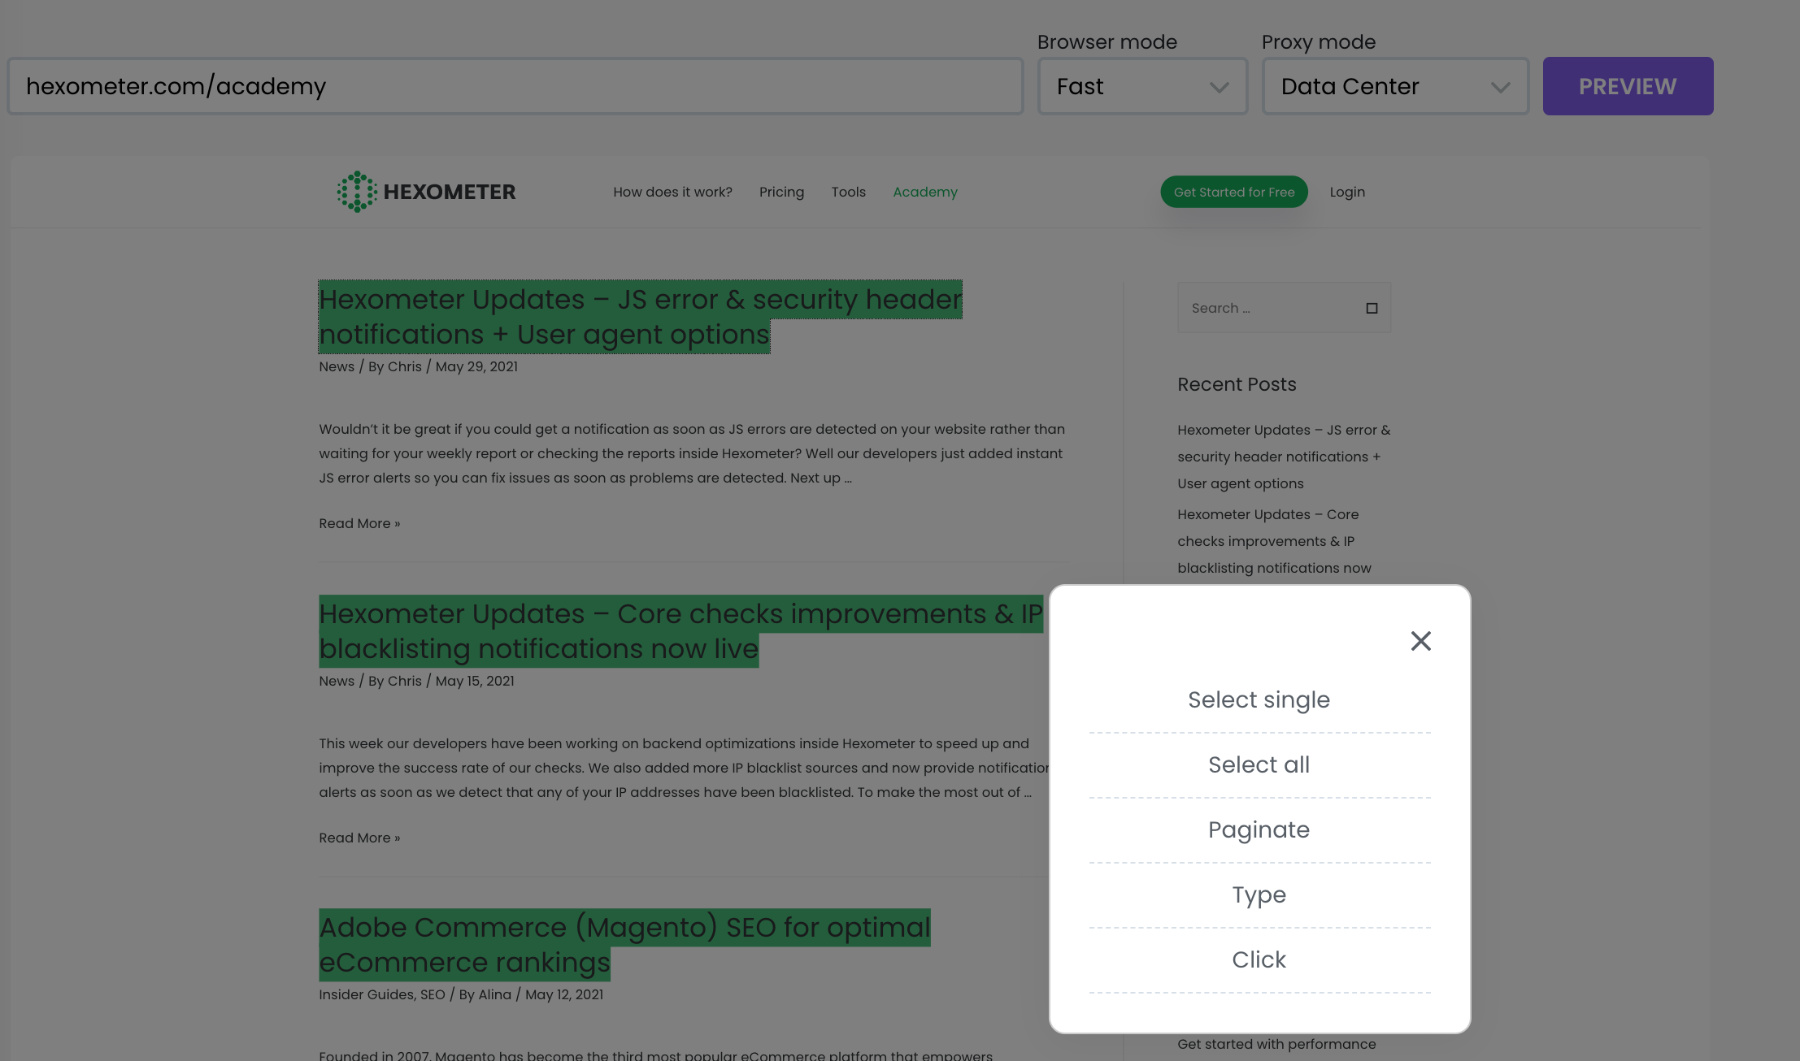Open recent post JS error & security header
The image size is (1800, 1061).
coord(1284,457)
